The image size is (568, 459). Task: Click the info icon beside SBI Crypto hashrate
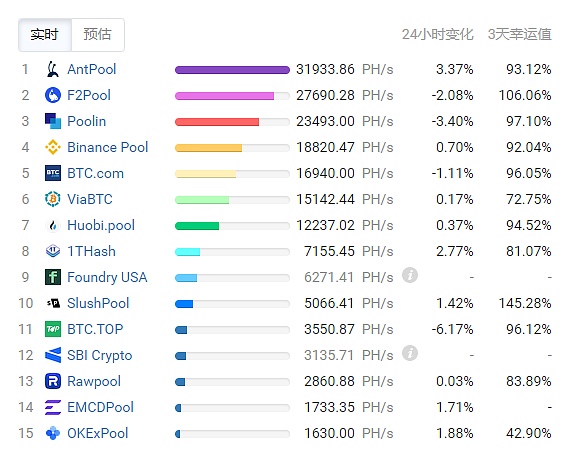pyautogui.click(x=410, y=353)
